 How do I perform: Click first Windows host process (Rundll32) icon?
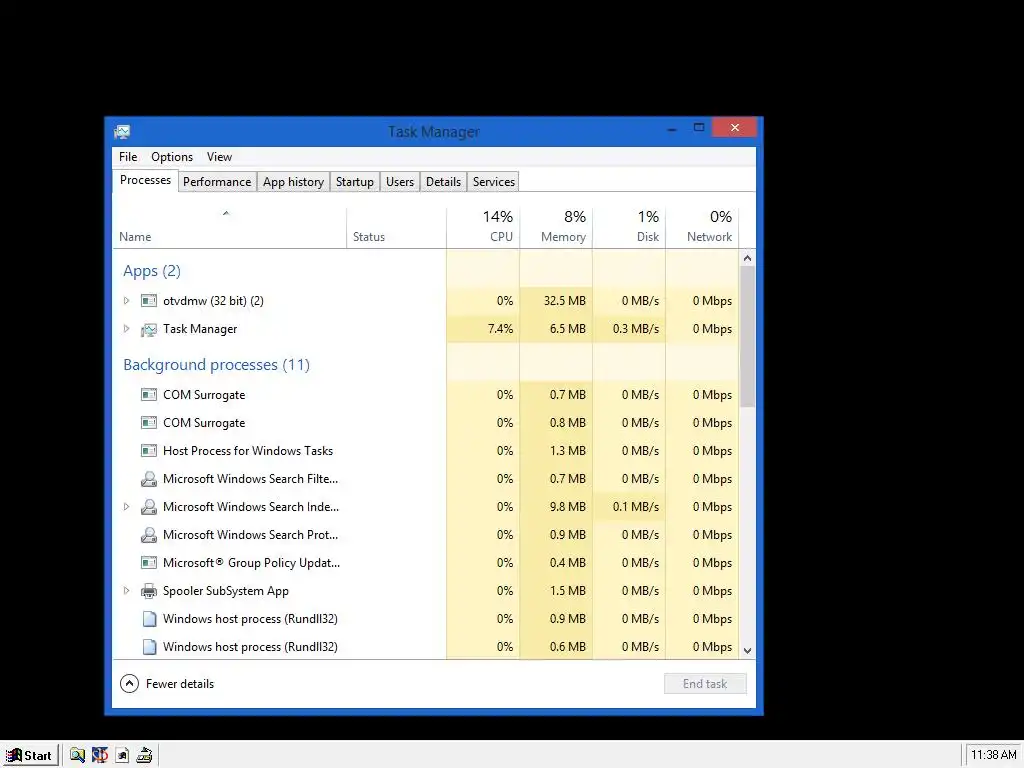pos(149,619)
